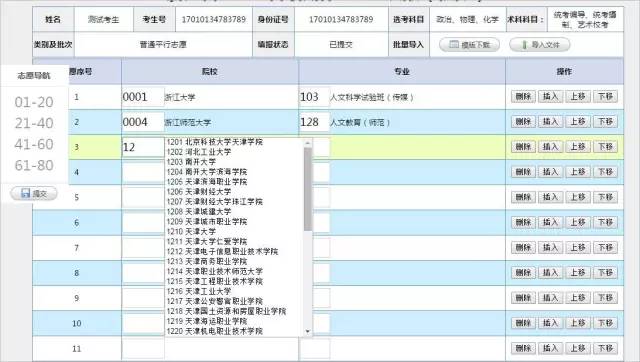The image size is (640, 362).
Task: Select 1210 天津大学 from list
Action: pos(191,231)
